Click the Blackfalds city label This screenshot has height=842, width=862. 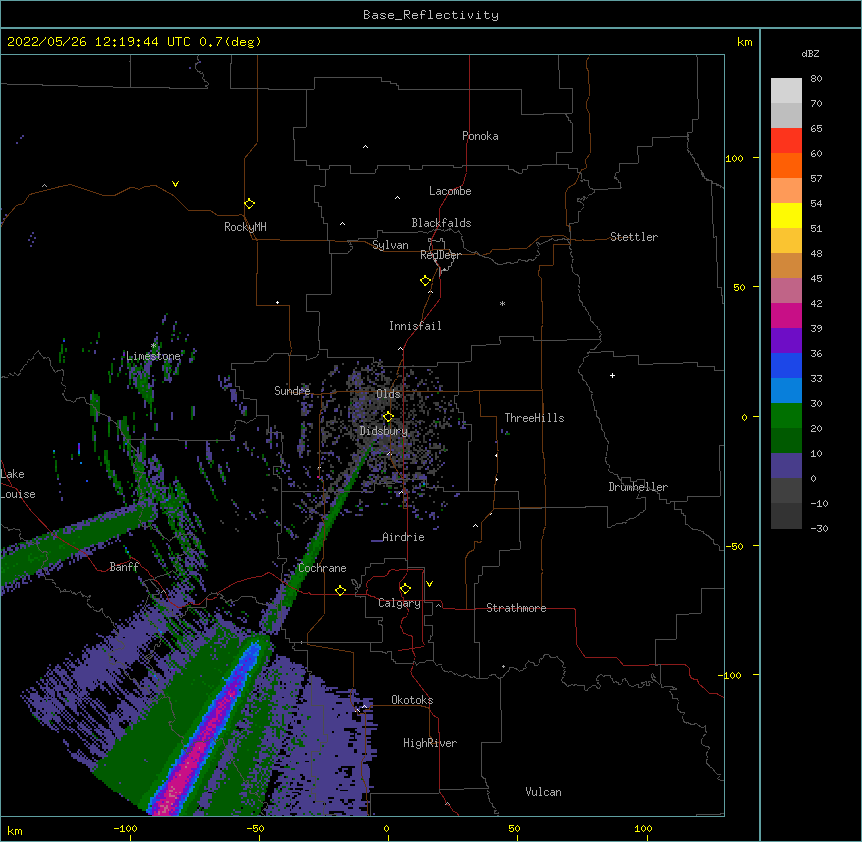coord(441,223)
